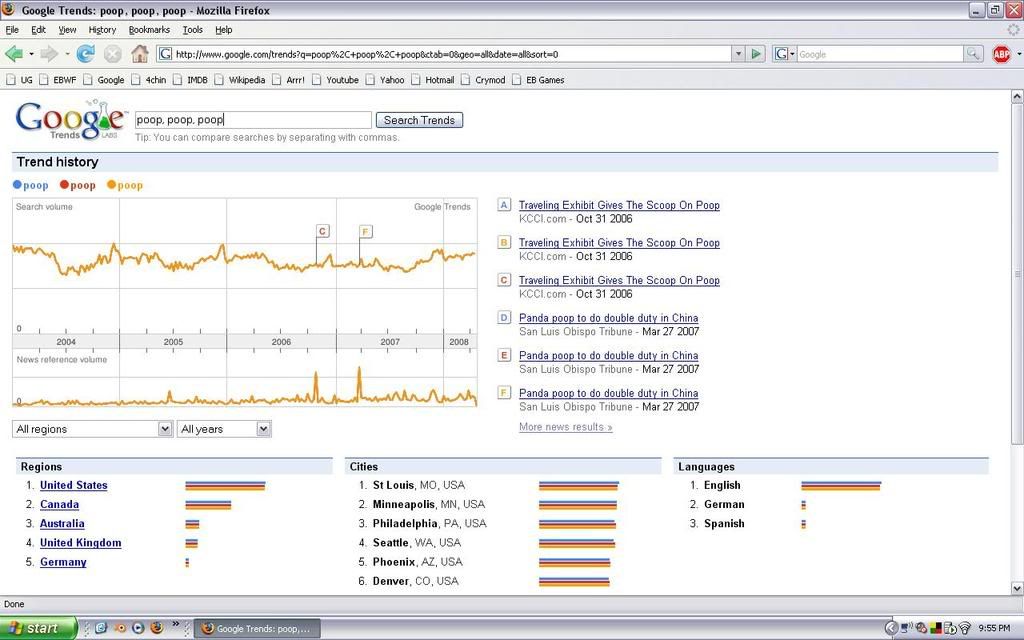1024x640 pixels.
Task: Expand the All regions dropdown
Action: tap(92, 429)
